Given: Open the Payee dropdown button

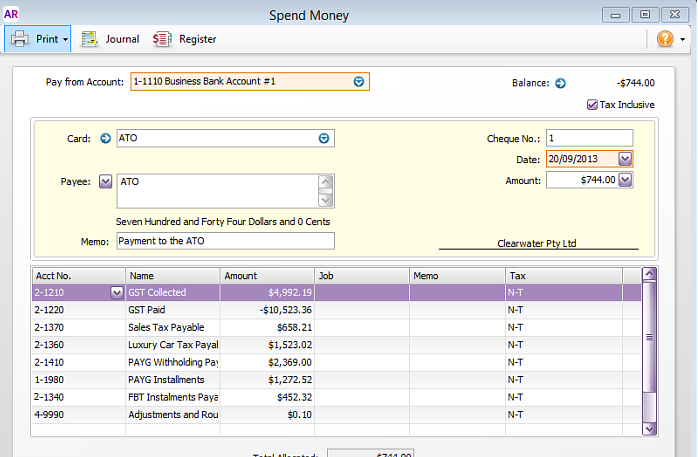Looking at the screenshot, I should (106, 182).
